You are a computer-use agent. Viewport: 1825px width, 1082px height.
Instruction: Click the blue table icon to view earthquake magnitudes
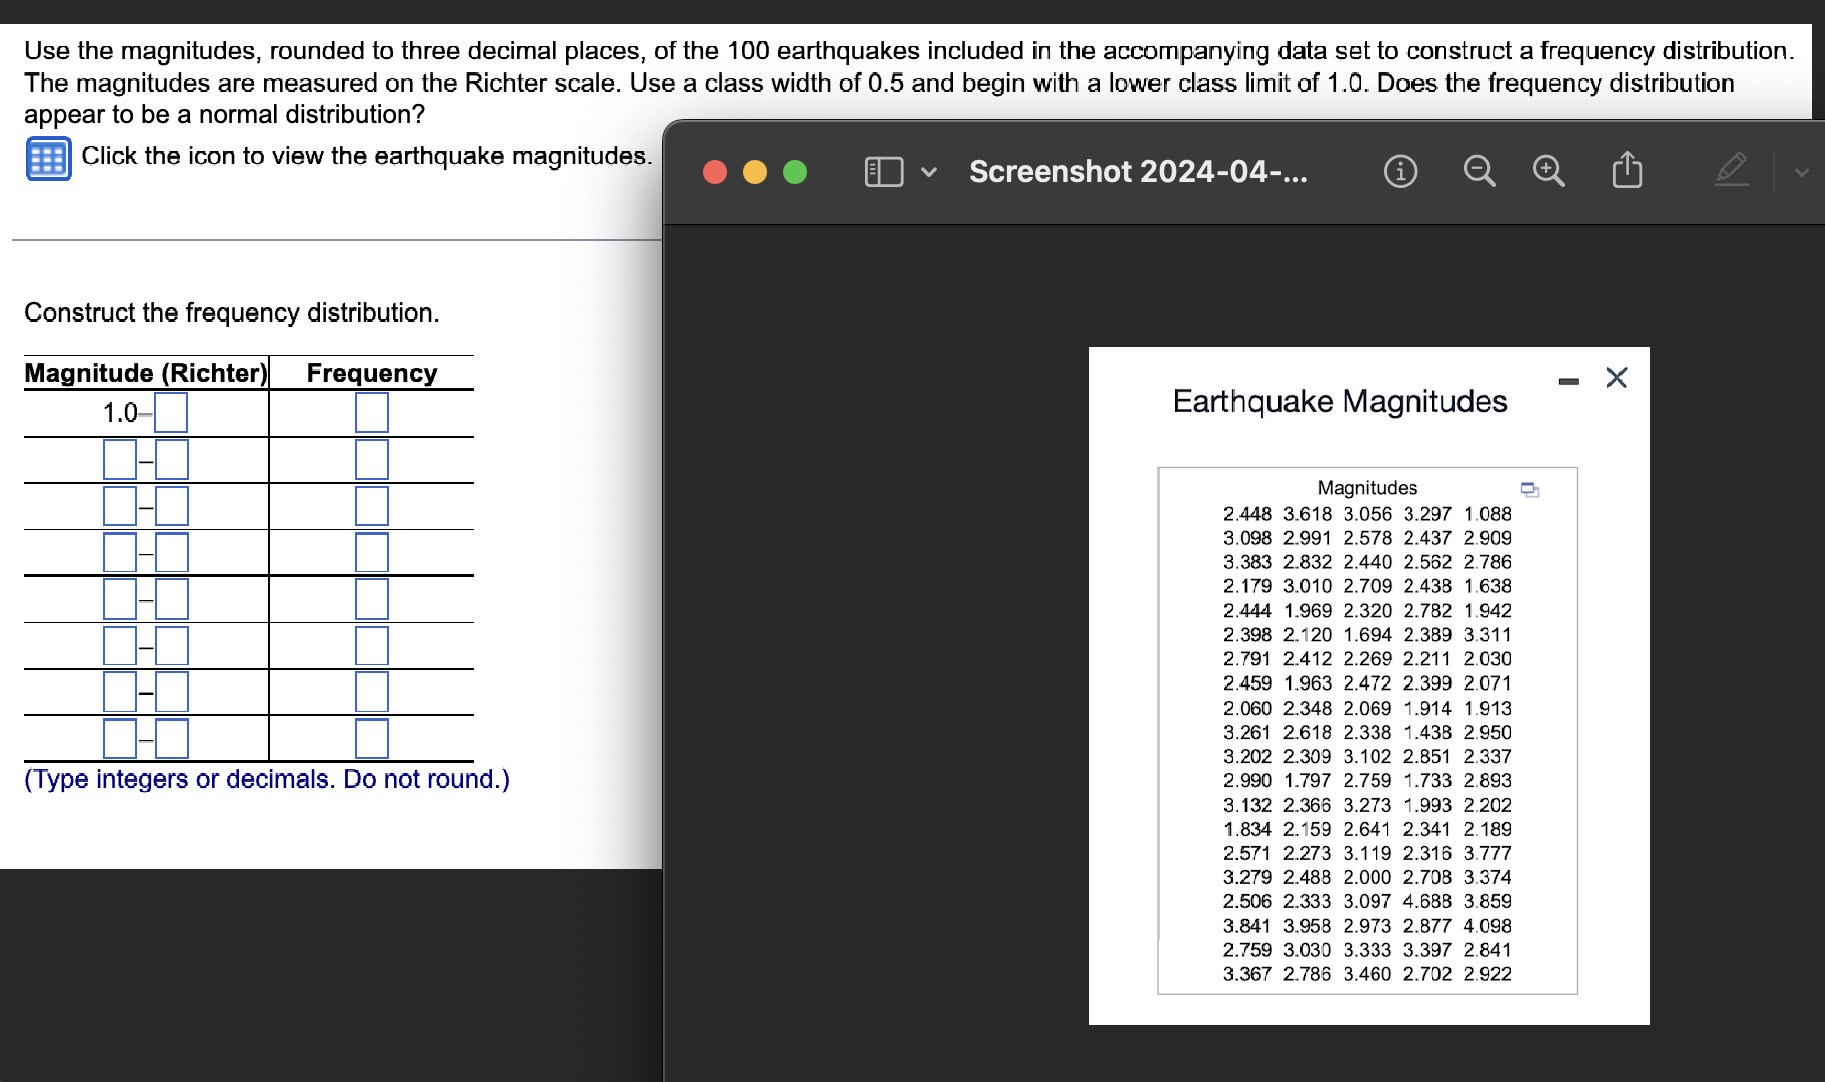[48, 157]
